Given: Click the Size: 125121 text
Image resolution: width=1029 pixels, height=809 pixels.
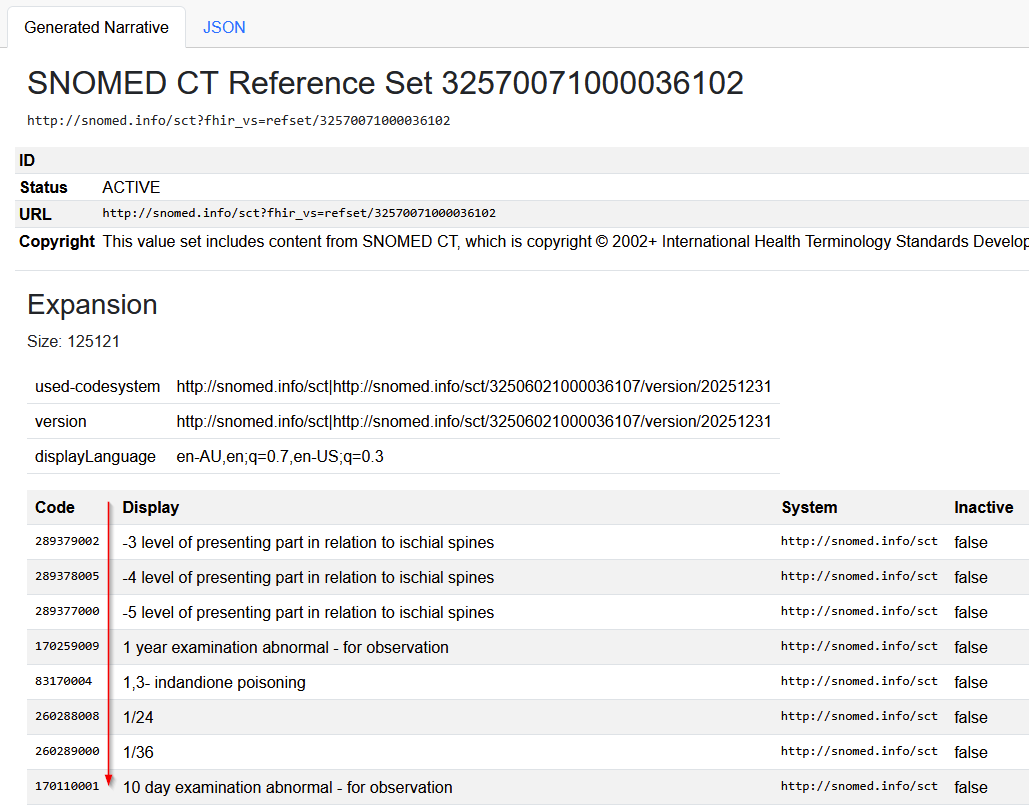Looking at the screenshot, I should [x=74, y=342].
